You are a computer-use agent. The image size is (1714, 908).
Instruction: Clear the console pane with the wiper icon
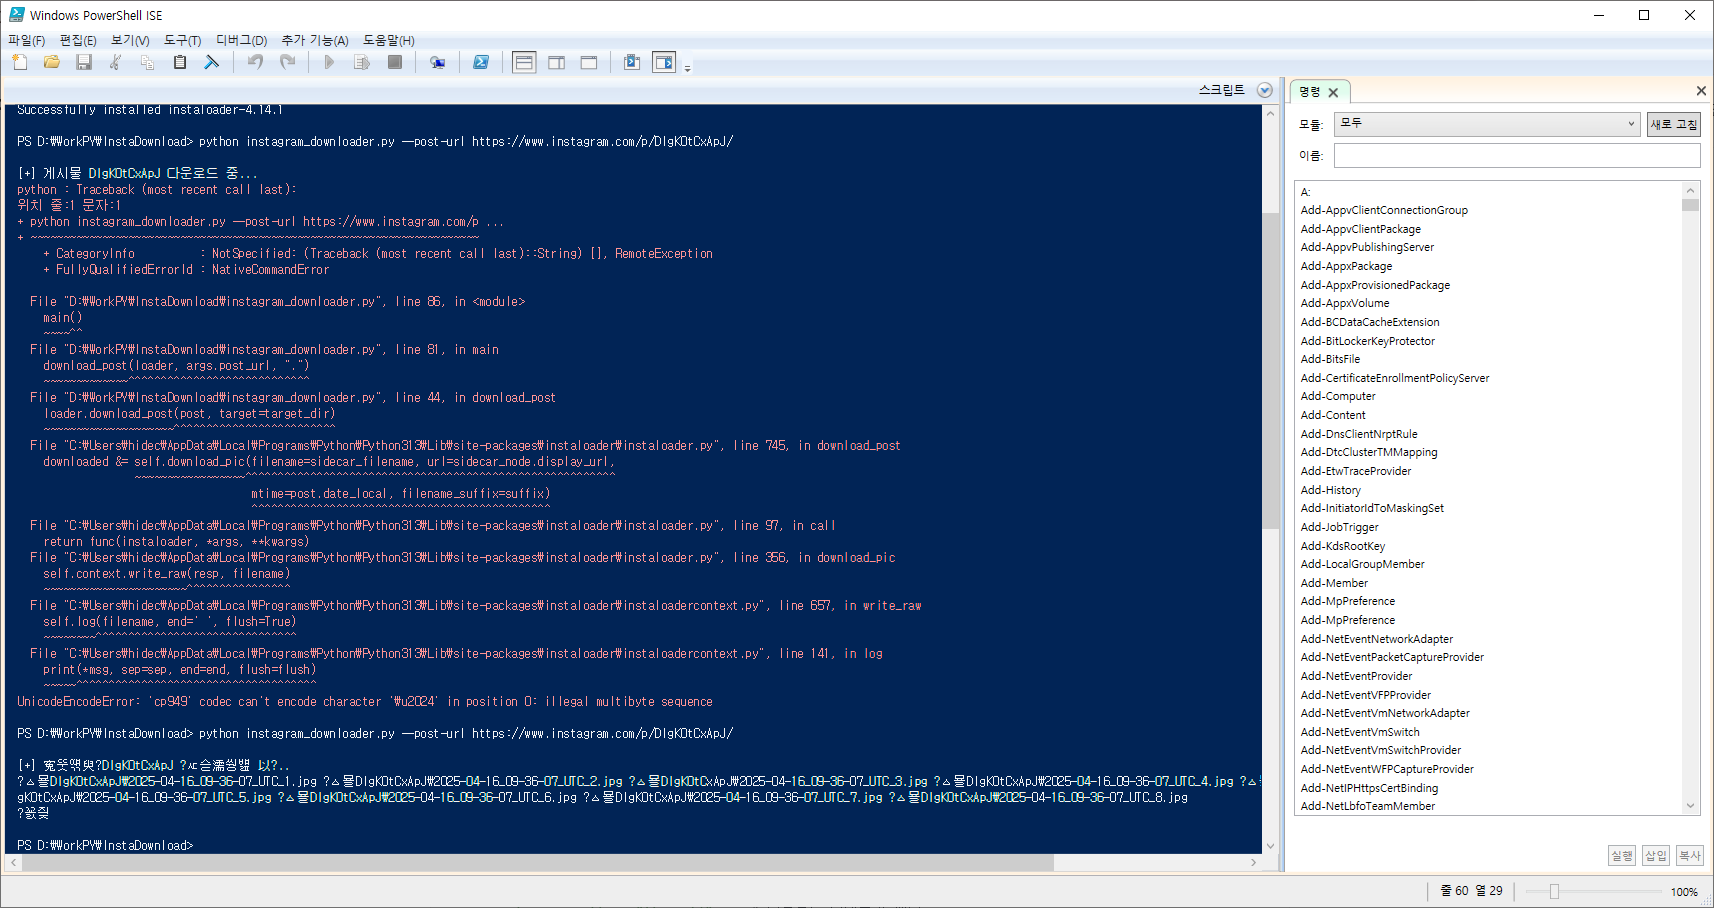212,62
